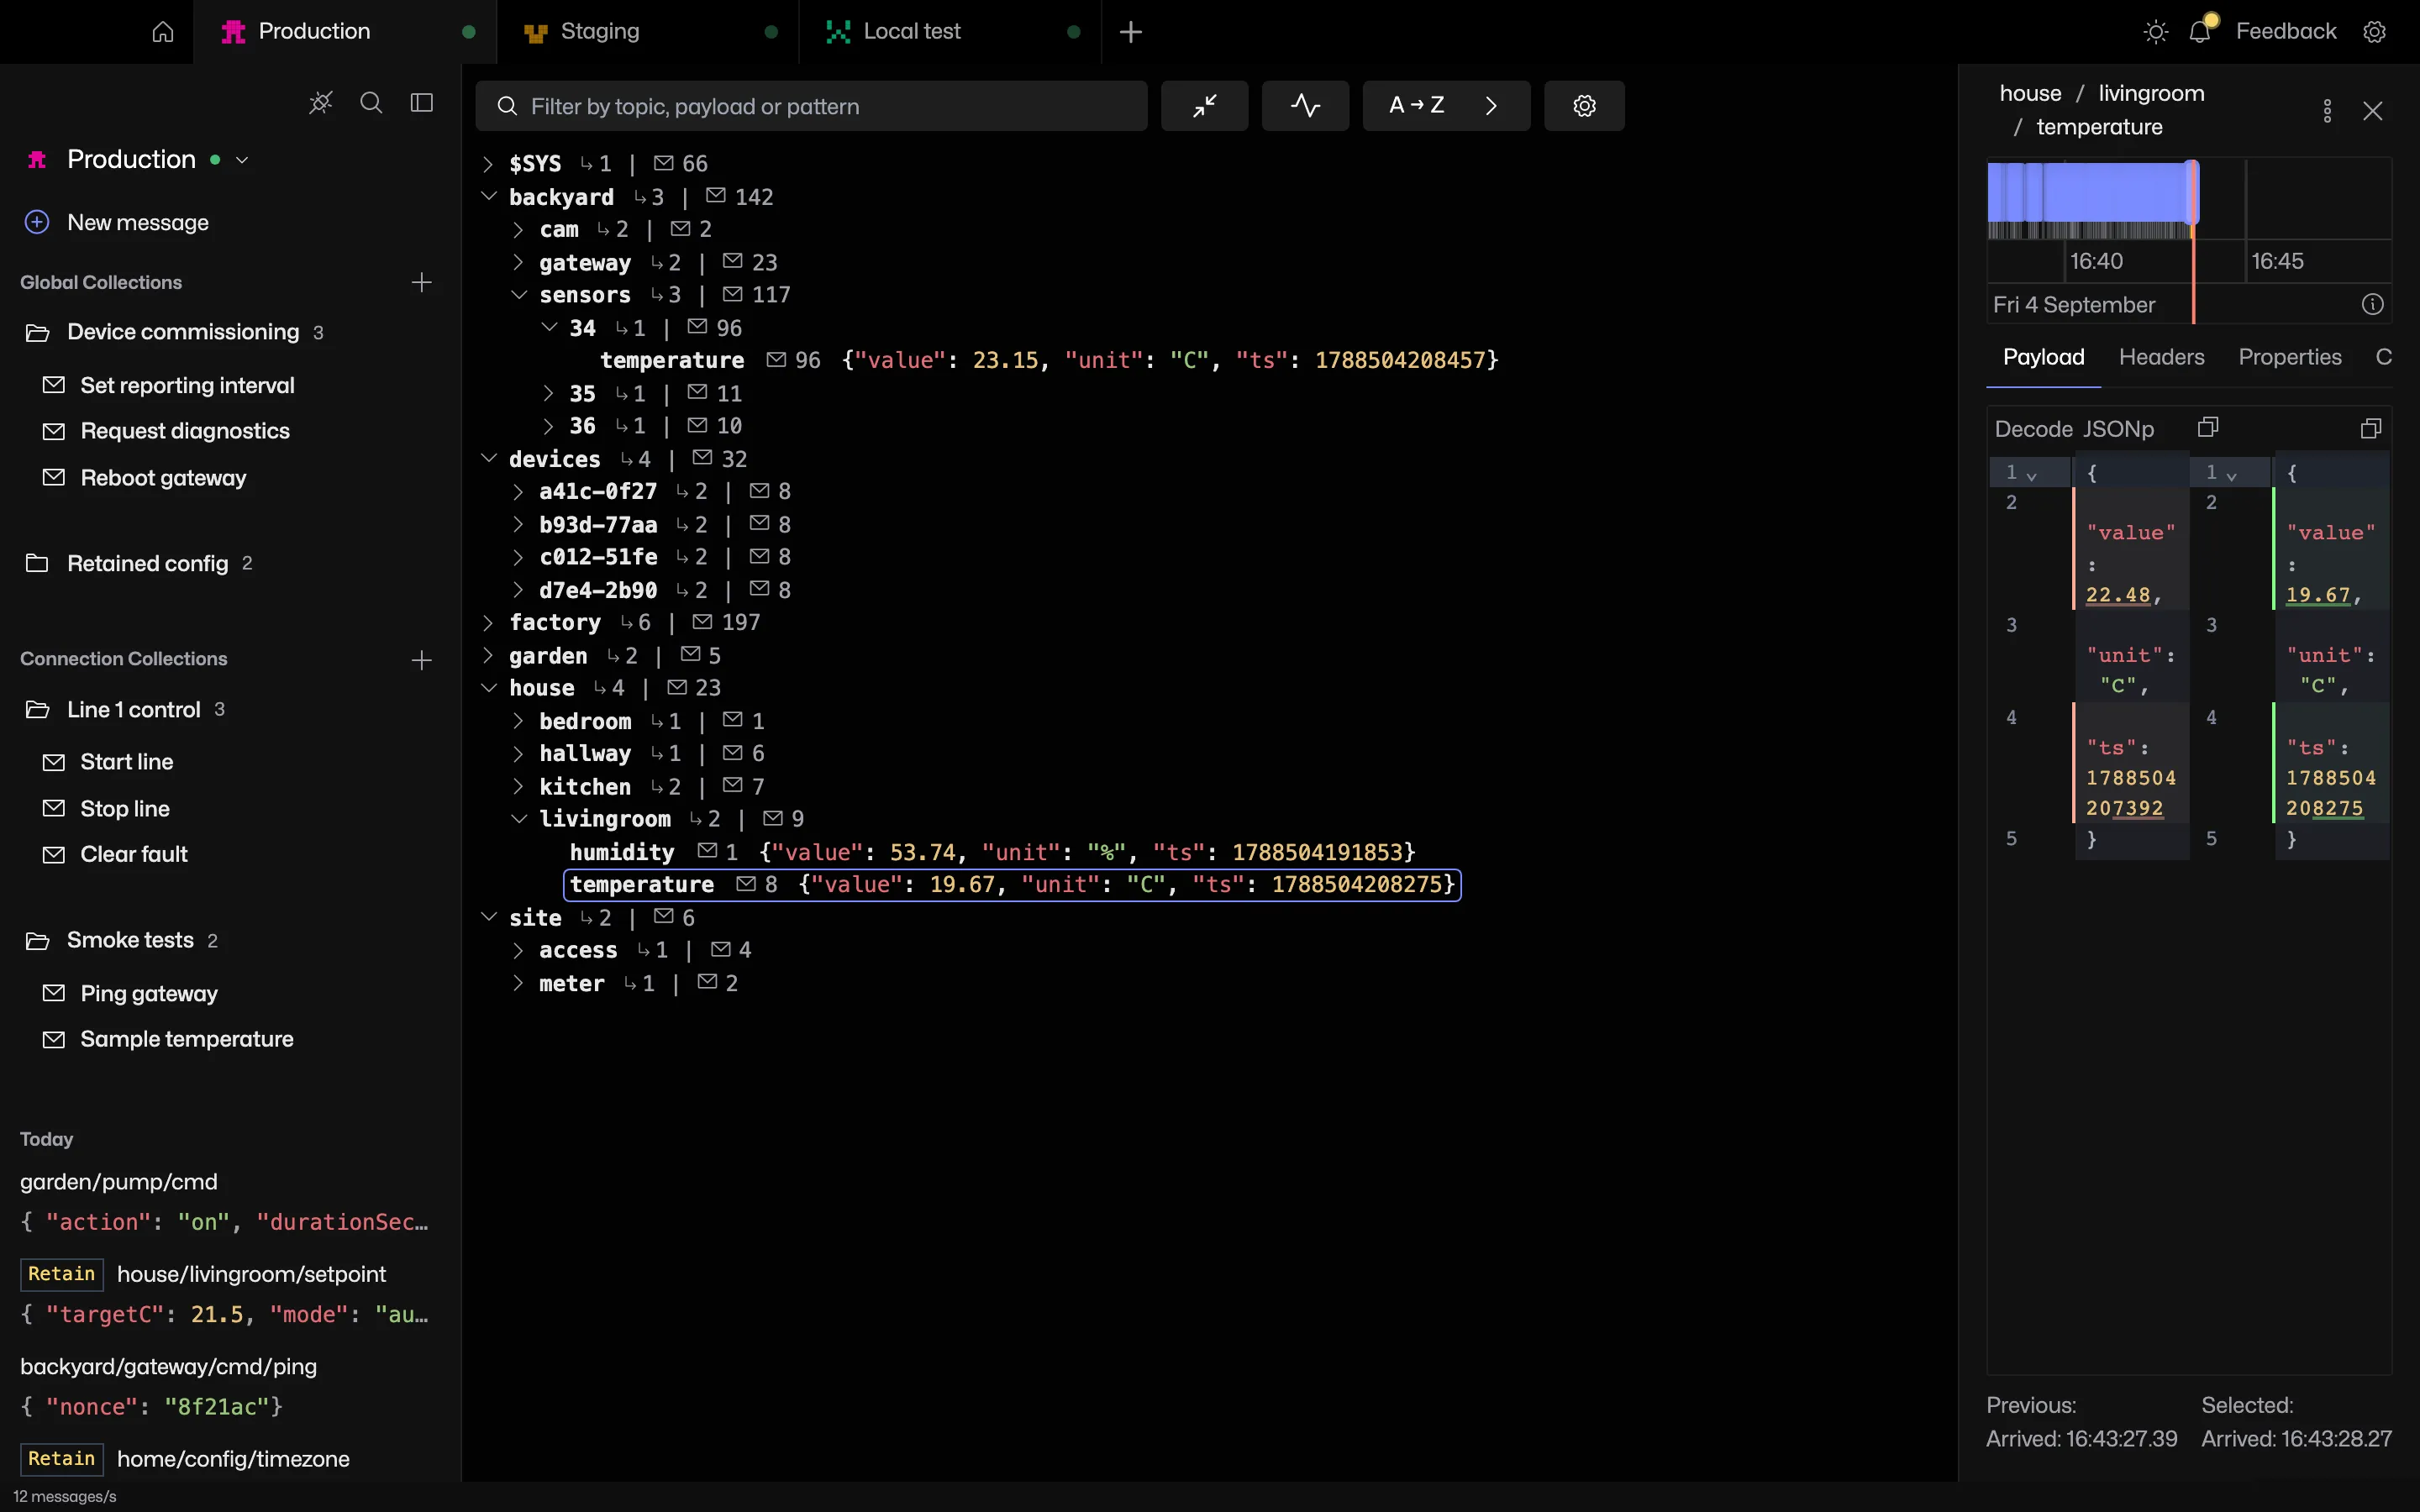Collapse the sensors topic
This screenshot has width=2420, height=1512.
pyautogui.click(x=518, y=295)
